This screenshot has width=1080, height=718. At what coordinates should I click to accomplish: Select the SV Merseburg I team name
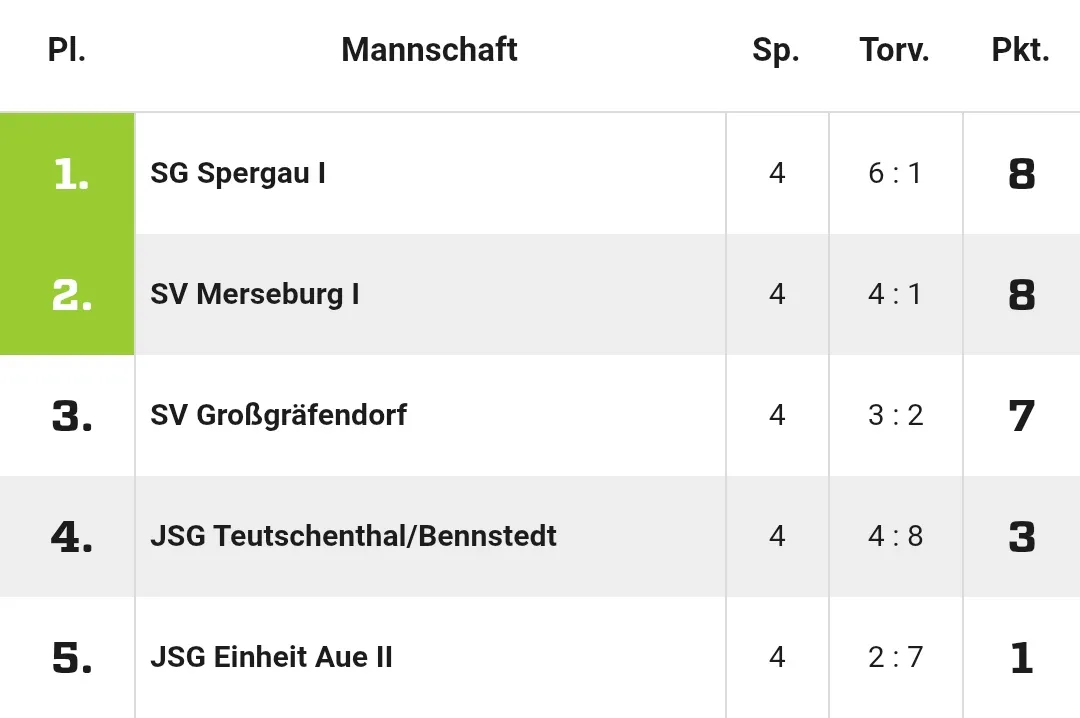(255, 294)
